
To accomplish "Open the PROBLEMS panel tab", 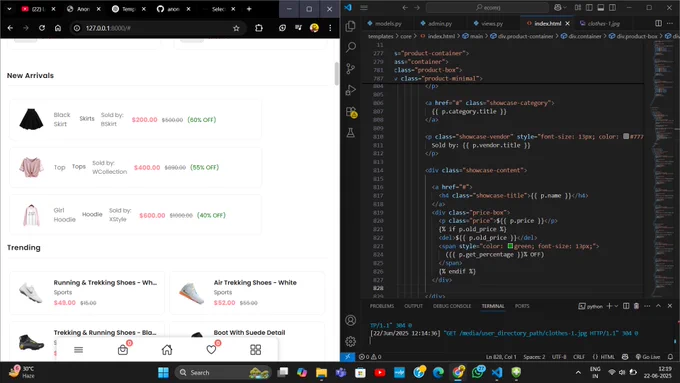I will [382, 306].
